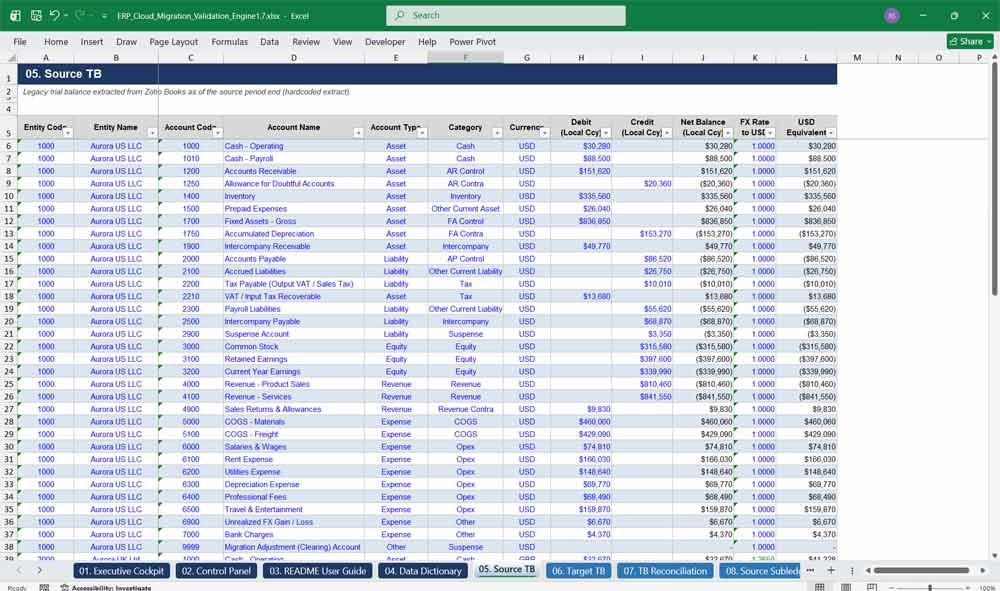Switch to Page Layout view
This screenshot has width=1000, height=591.
(x=846, y=587)
